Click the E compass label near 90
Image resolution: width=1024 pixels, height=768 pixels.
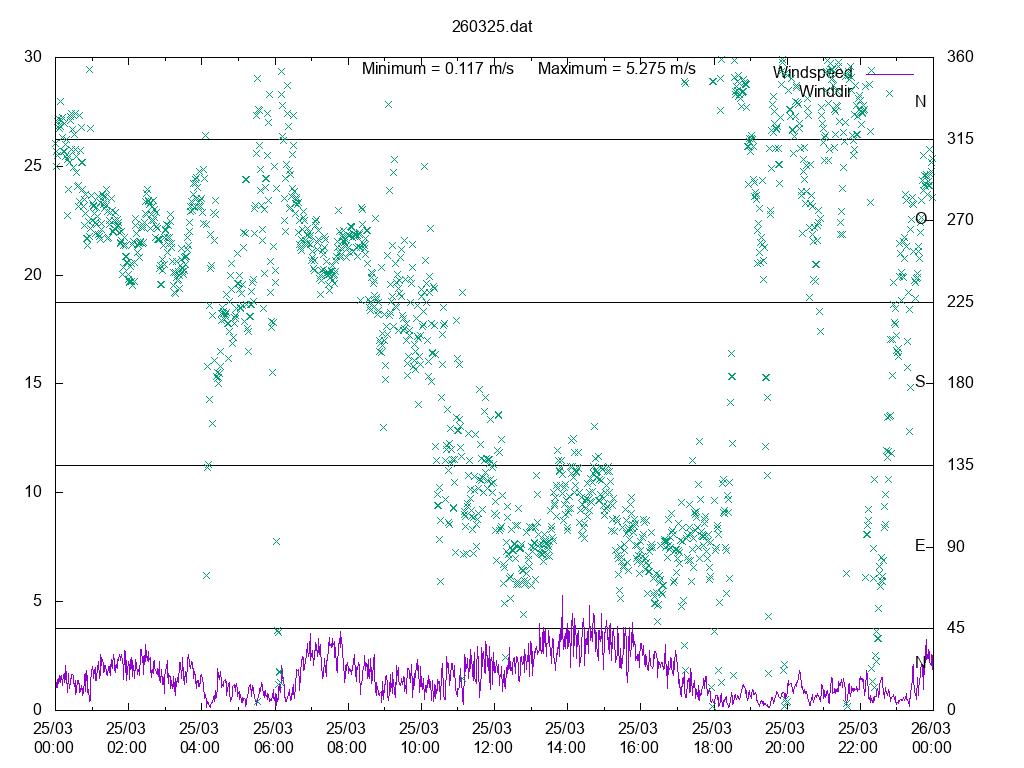coord(920,546)
